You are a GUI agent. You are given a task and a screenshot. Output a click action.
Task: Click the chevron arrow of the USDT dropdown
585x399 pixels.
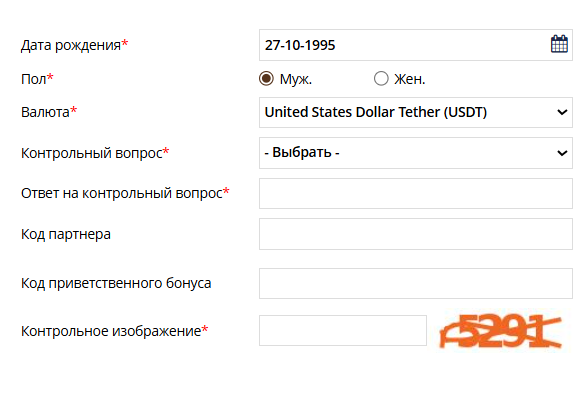click(562, 112)
